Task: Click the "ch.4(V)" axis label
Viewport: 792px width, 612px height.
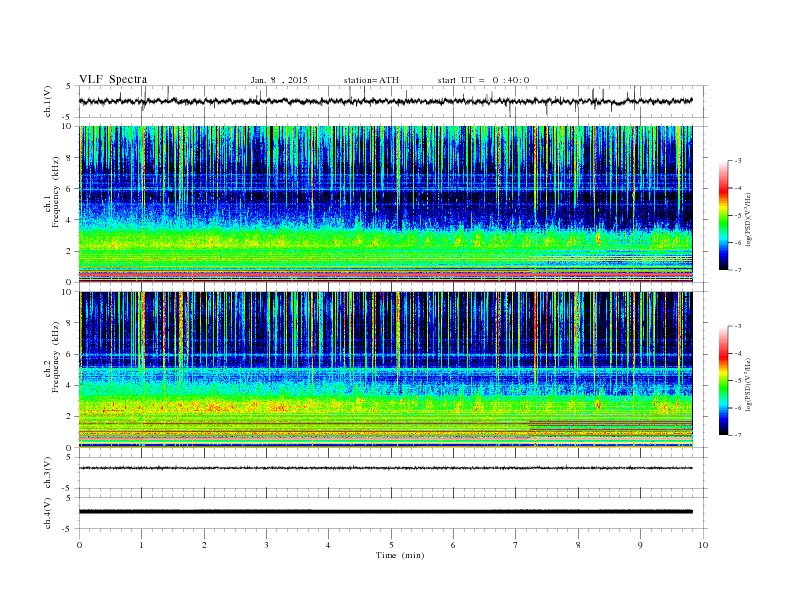Action: (48, 513)
